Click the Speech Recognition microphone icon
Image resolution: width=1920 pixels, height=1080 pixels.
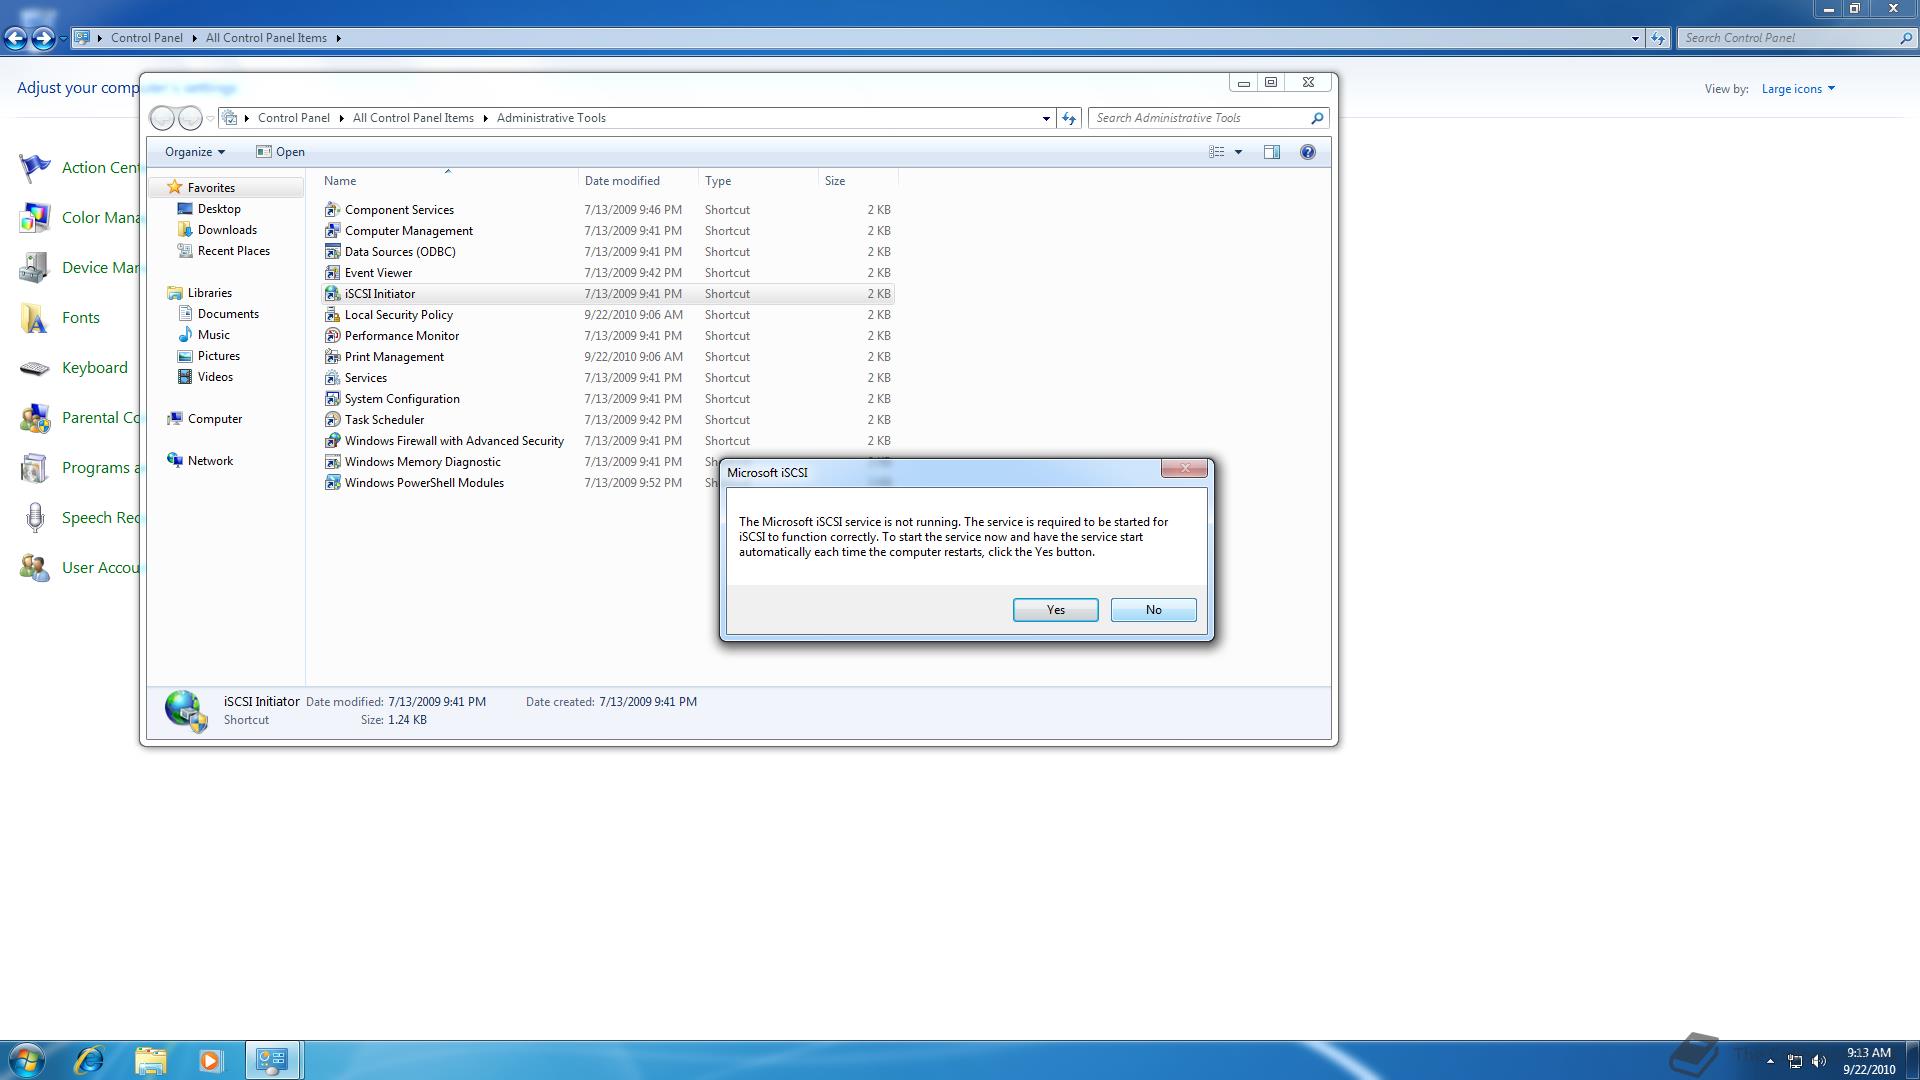point(34,518)
